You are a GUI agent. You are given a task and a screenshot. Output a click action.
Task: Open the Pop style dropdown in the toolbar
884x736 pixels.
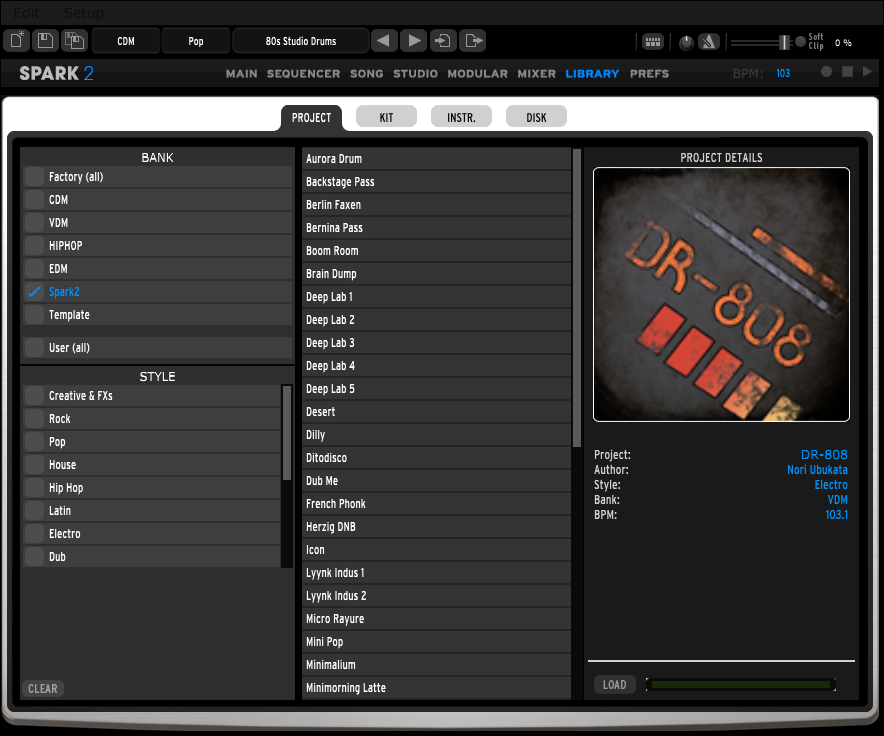196,41
